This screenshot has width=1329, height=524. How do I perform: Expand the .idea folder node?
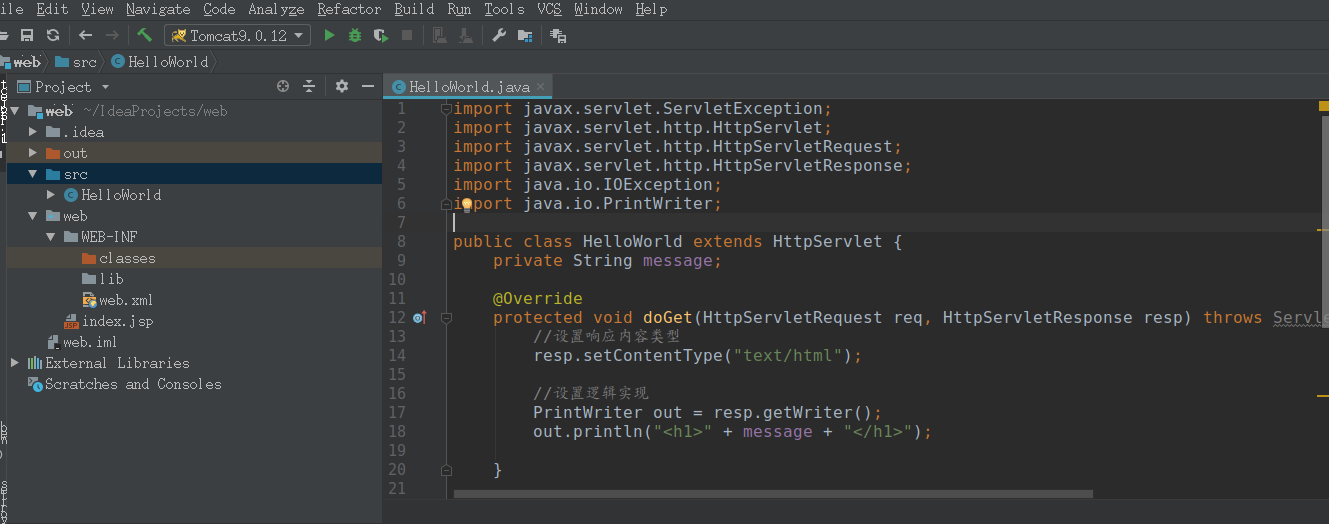tap(33, 132)
